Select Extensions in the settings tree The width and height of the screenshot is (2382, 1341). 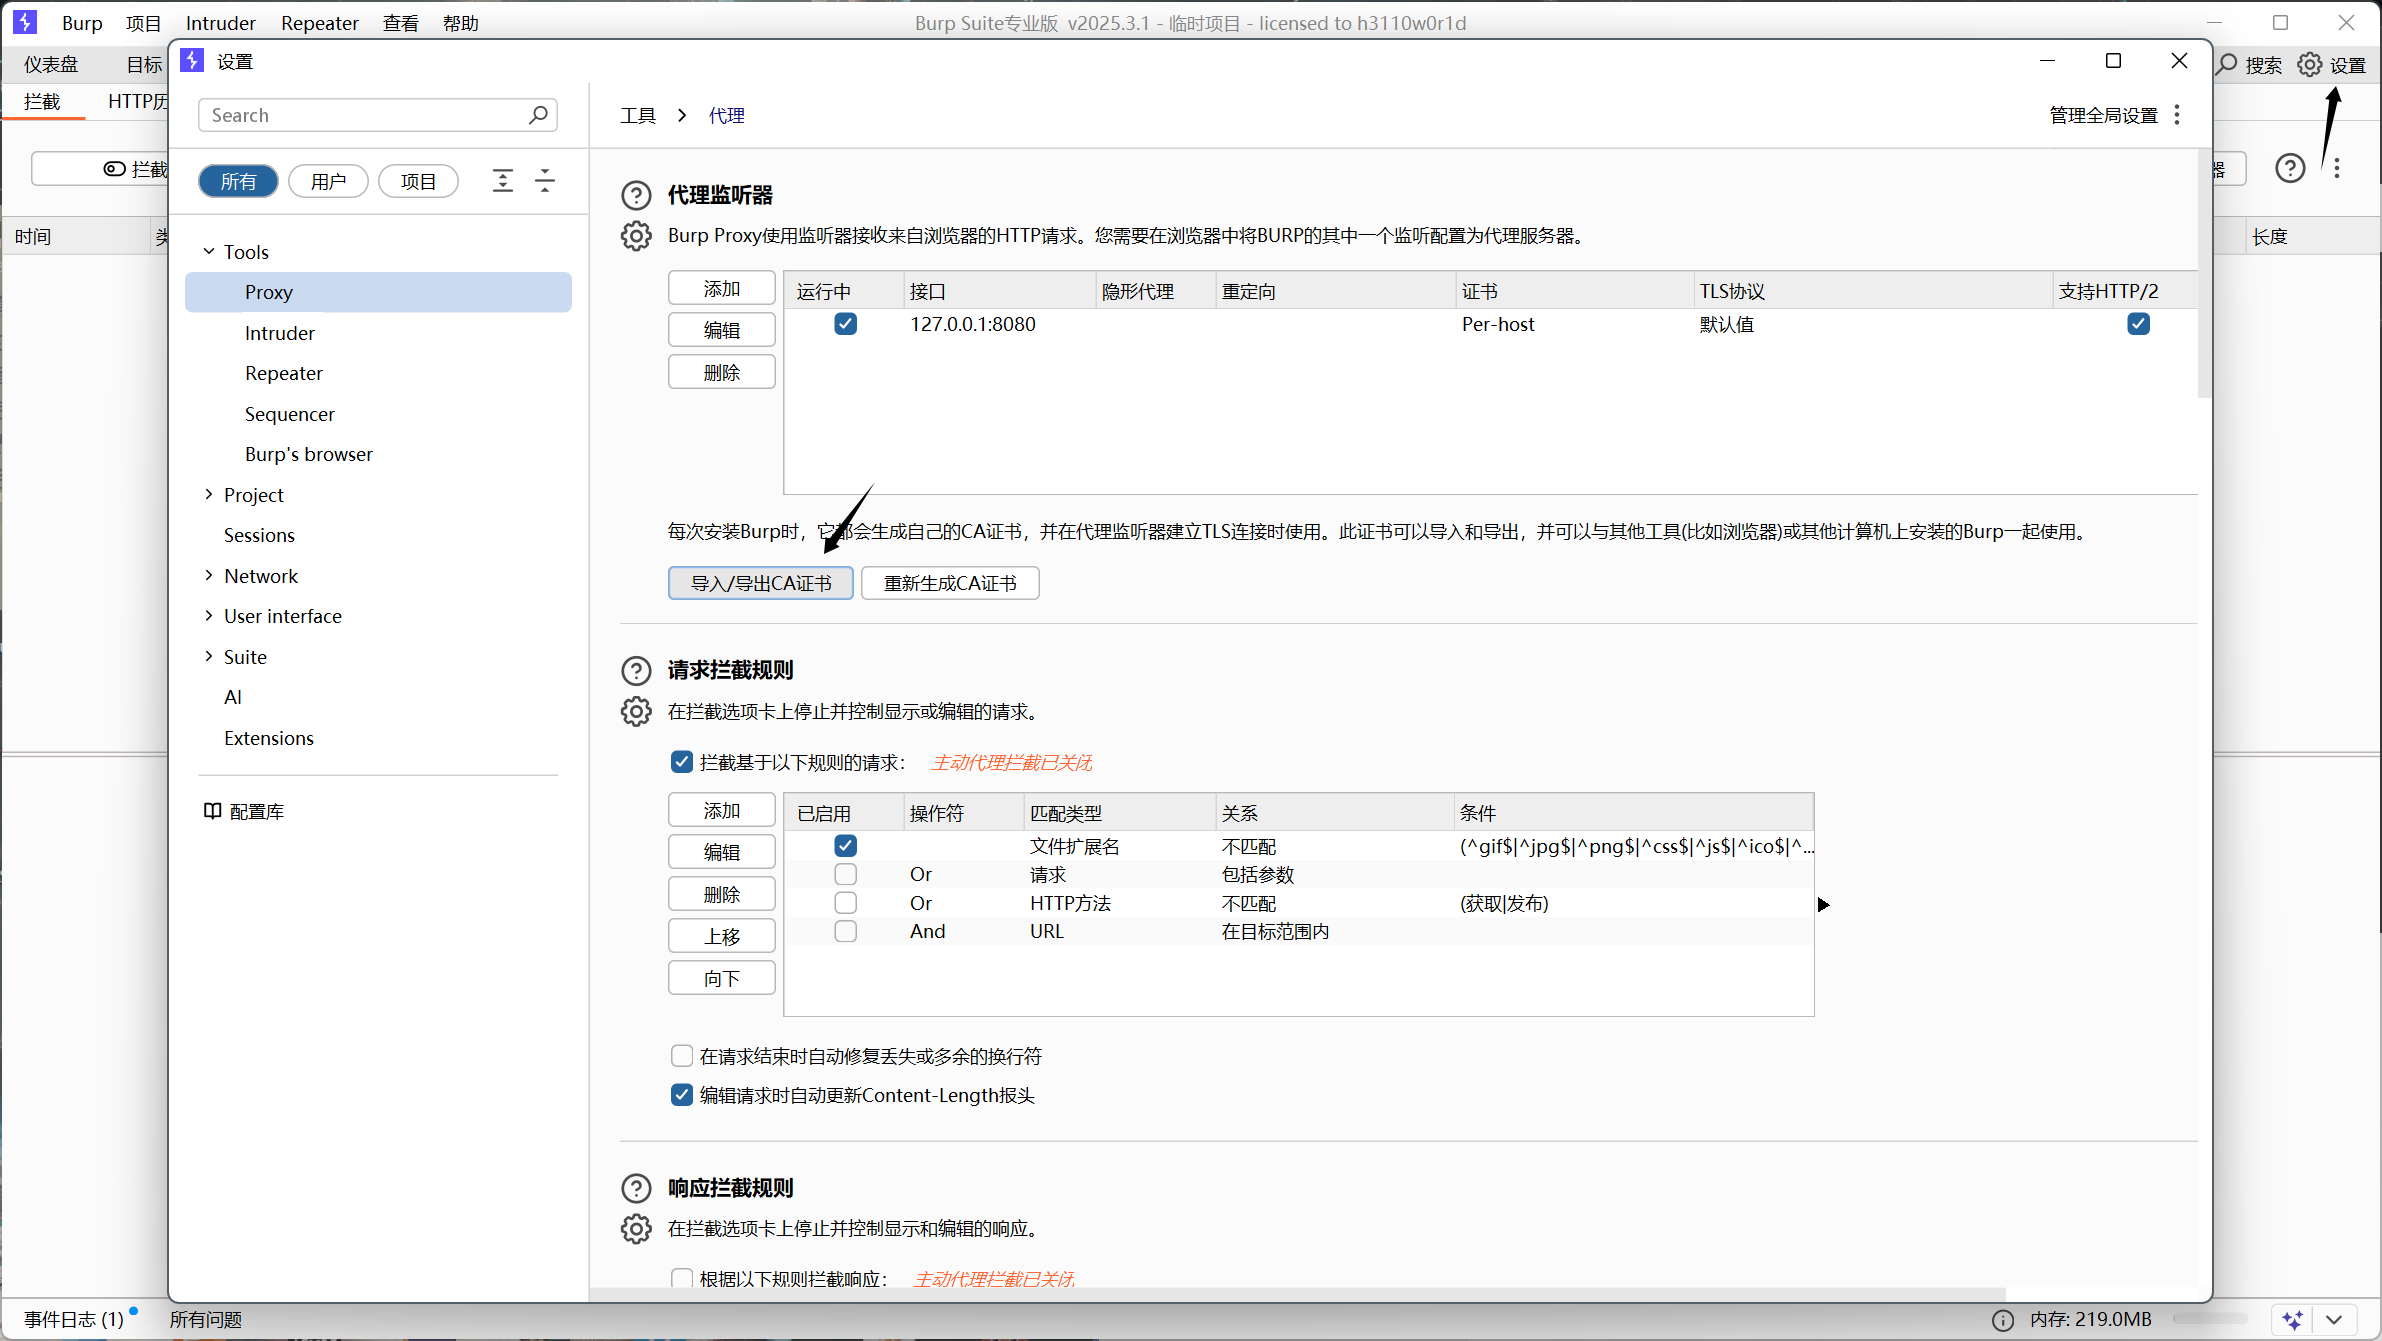[268, 738]
